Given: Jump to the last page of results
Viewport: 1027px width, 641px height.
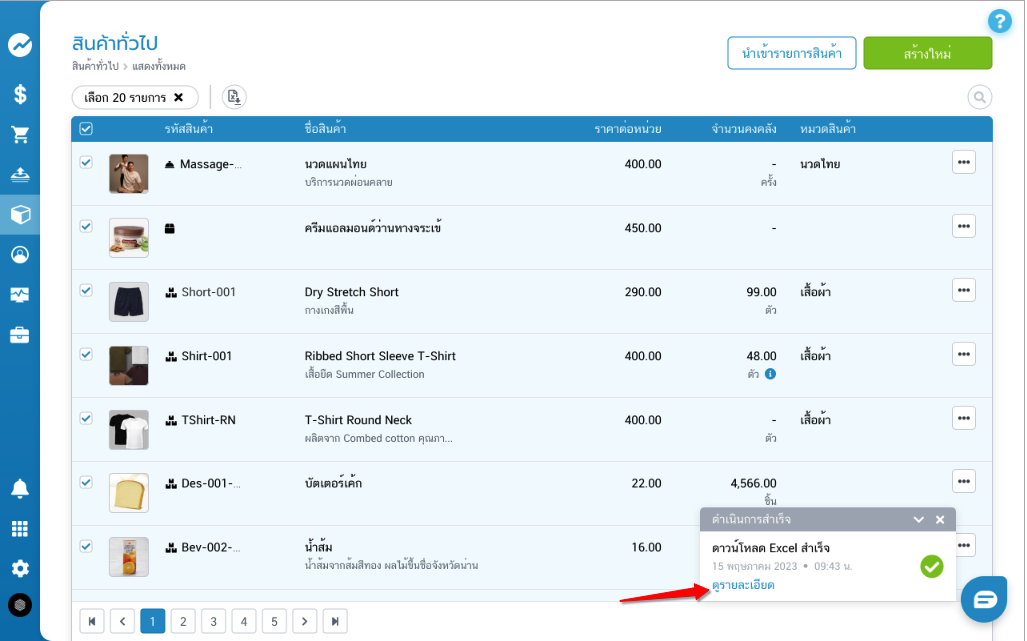Looking at the screenshot, I should click(336, 621).
